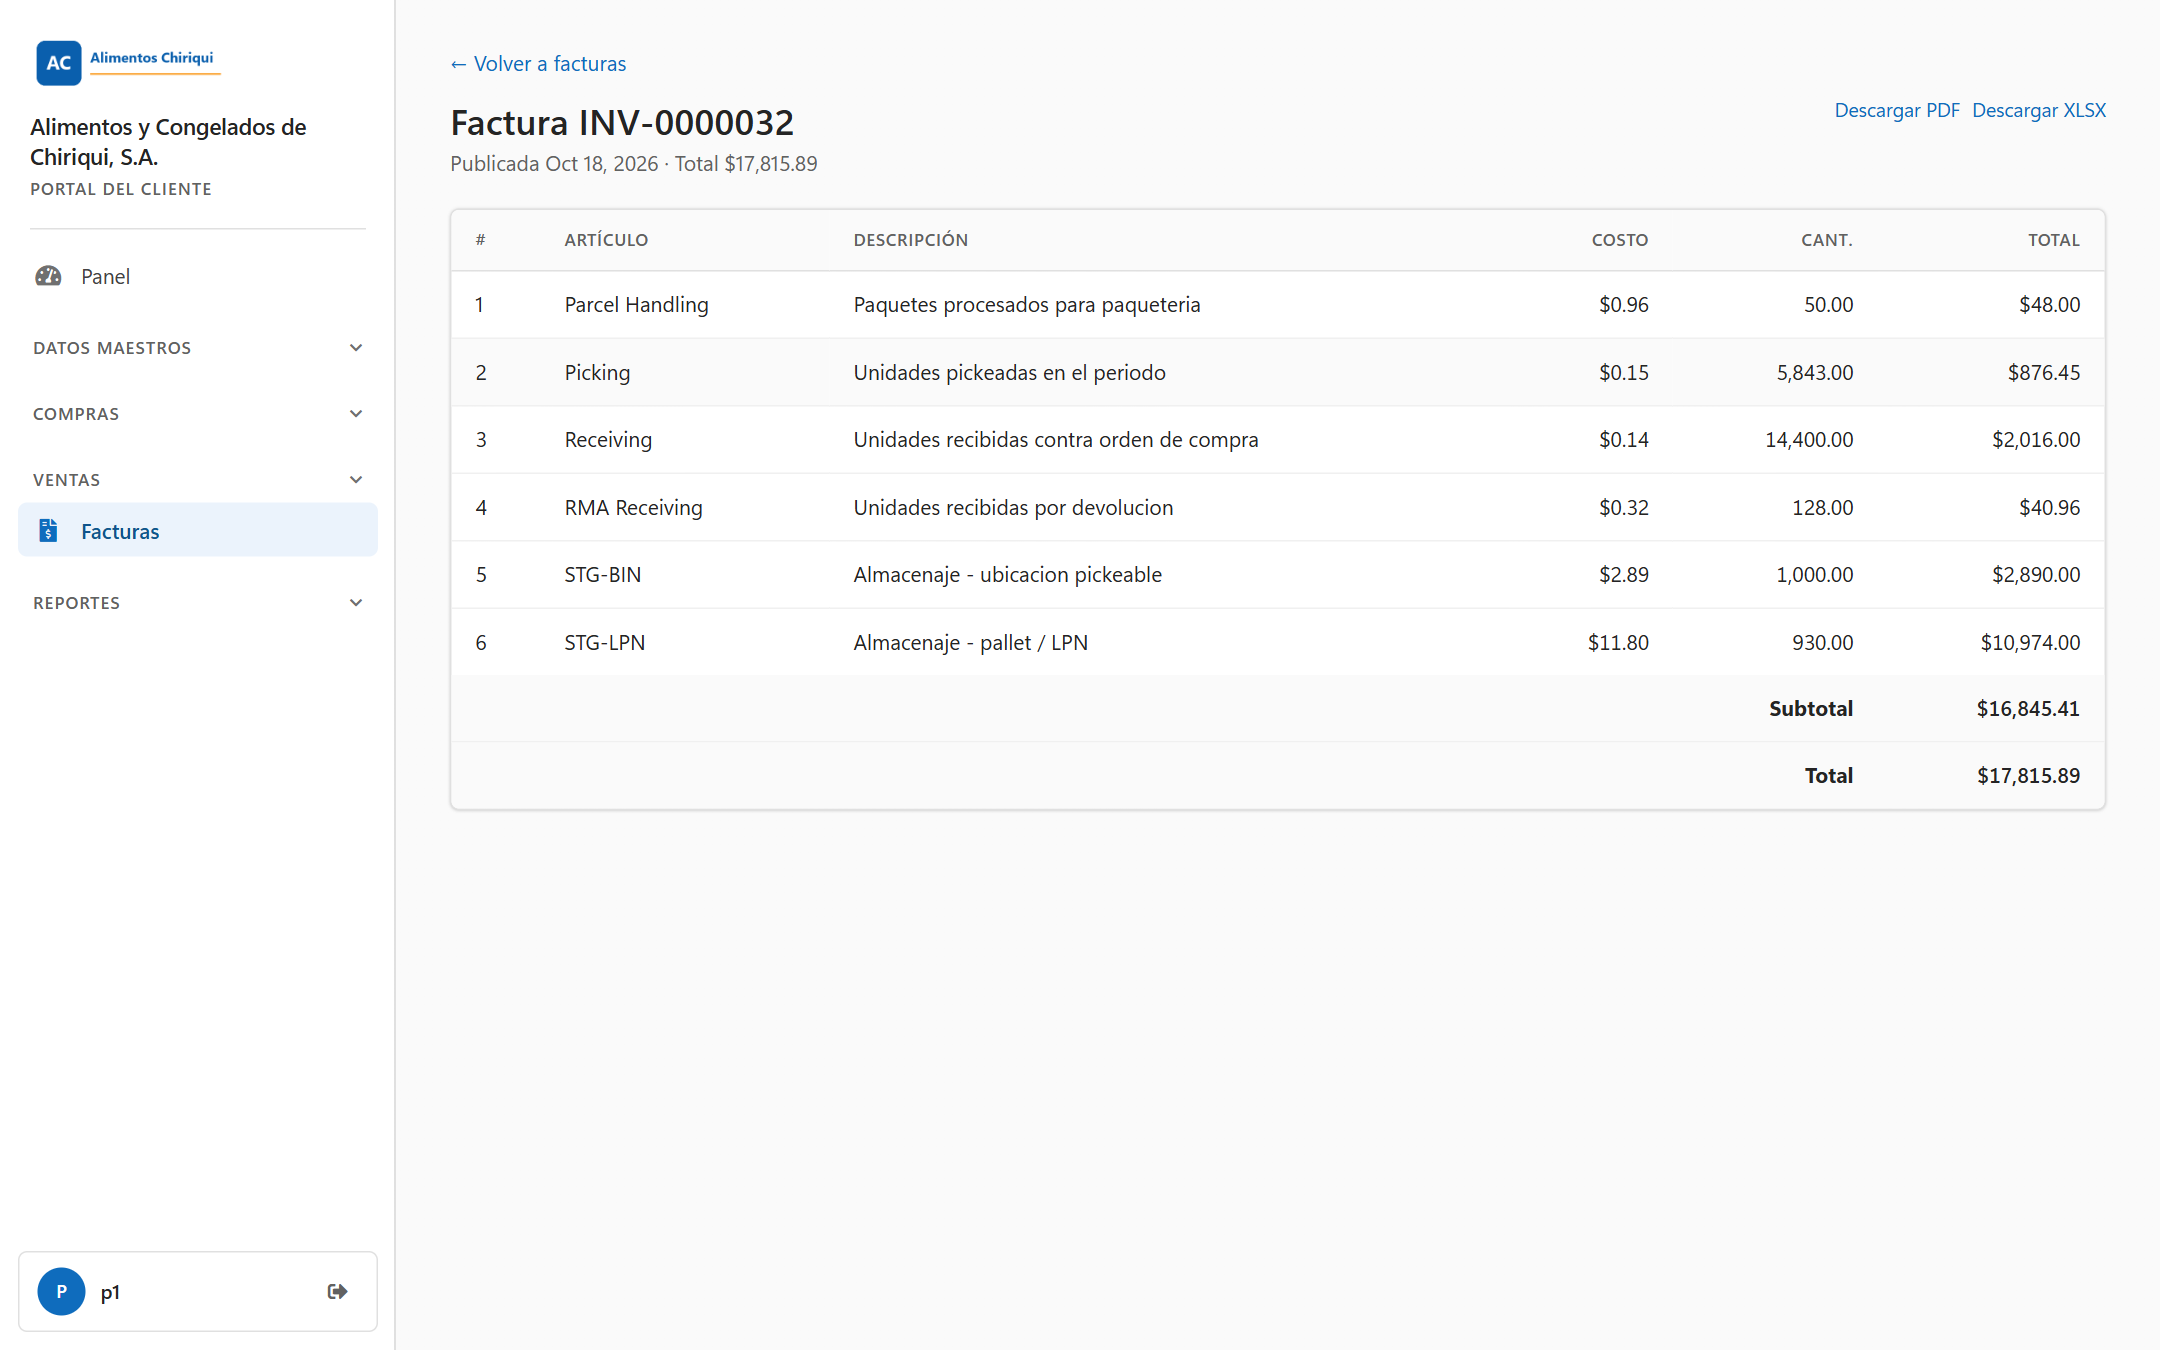
Task: Click the $876.45 line total
Action: [x=2044, y=373]
